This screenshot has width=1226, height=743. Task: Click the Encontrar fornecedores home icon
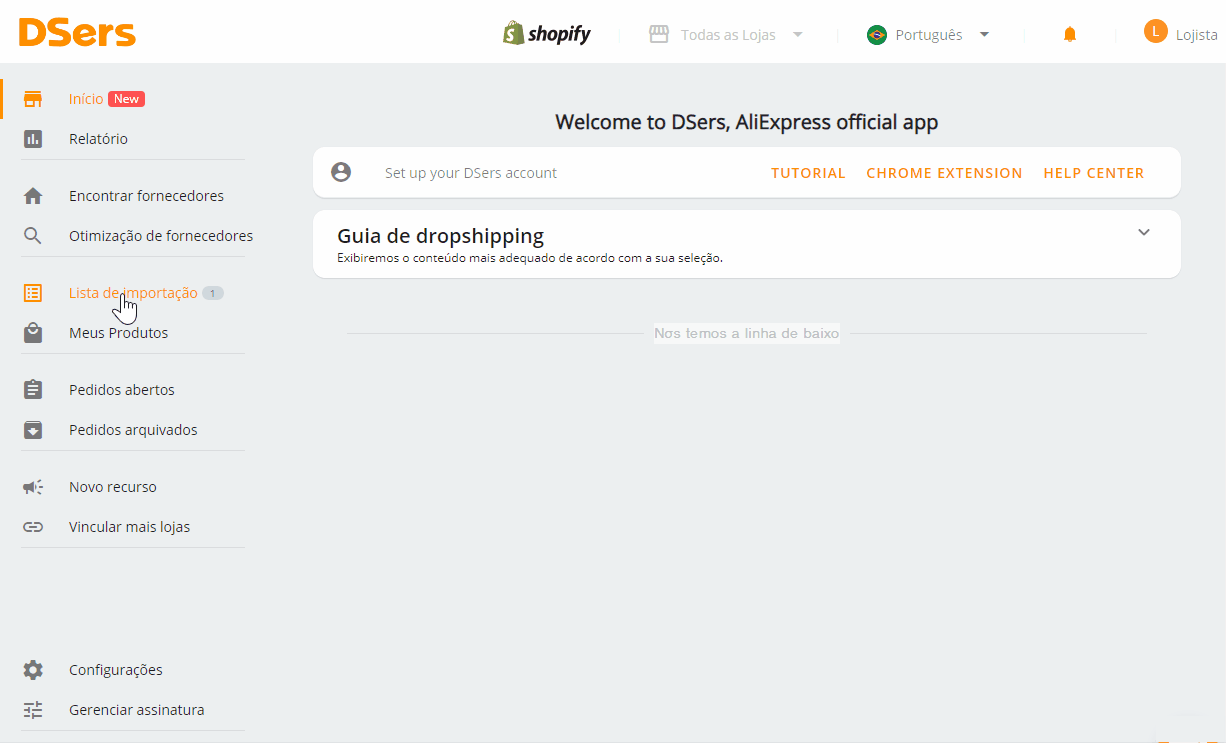[33, 196]
